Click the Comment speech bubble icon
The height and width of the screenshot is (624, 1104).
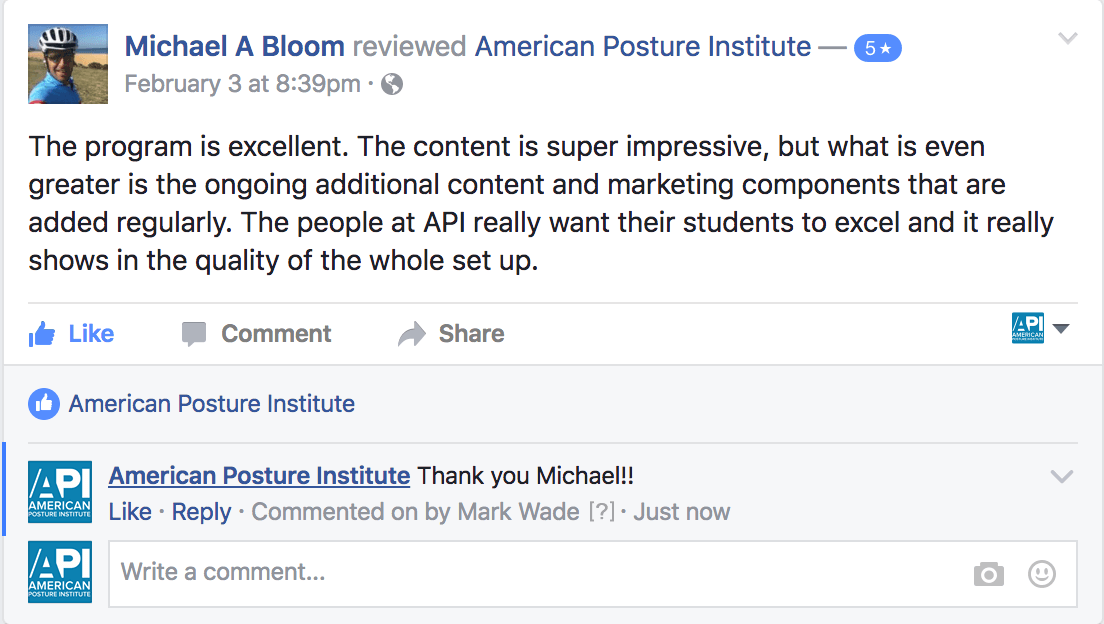coord(194,334)
